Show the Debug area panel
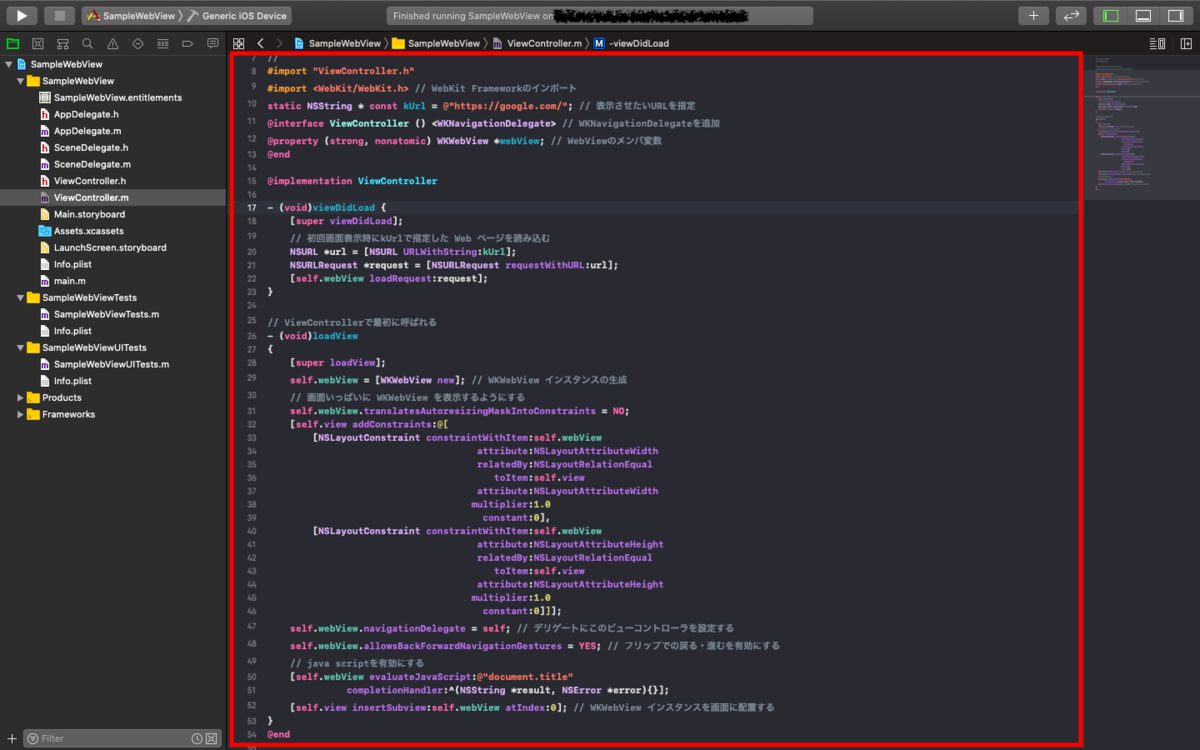1200x750 pixels. [x=1143, y=15]
